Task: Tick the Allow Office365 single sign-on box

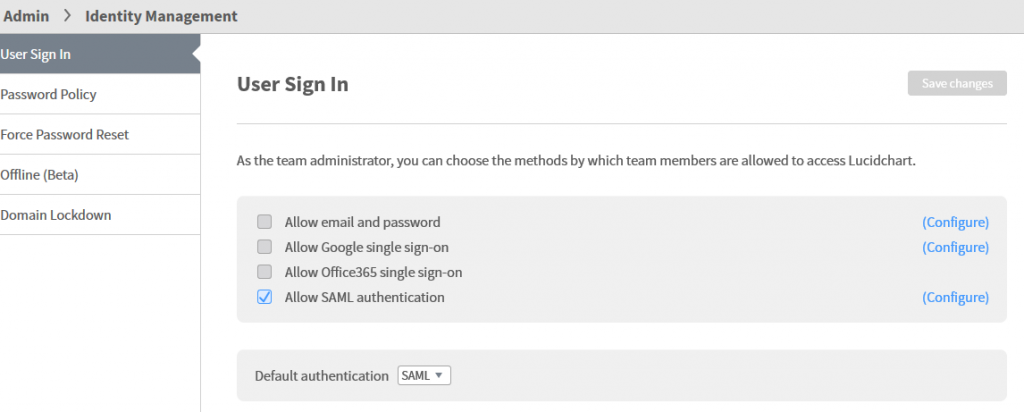Action: [264, 272]
